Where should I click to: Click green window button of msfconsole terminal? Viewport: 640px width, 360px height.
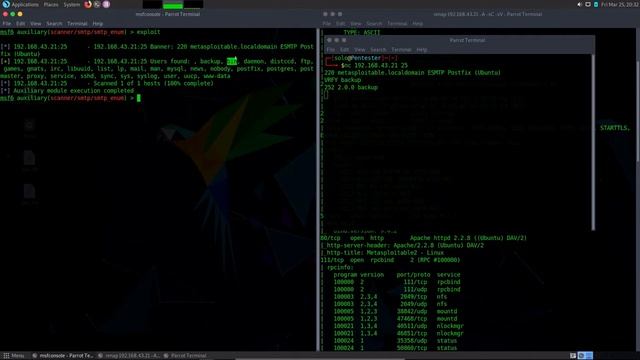[13, 14]
